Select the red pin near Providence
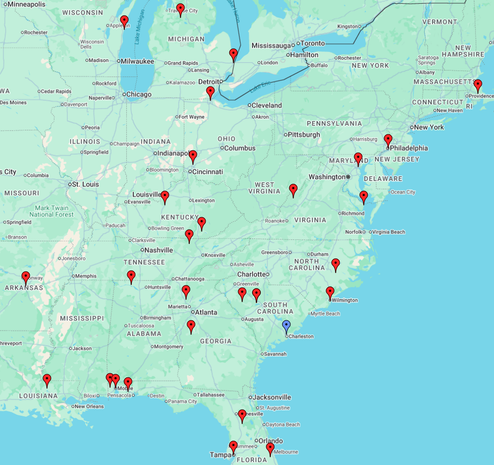Viewport: 494px width, 465px height. click(x=478, y=86)
